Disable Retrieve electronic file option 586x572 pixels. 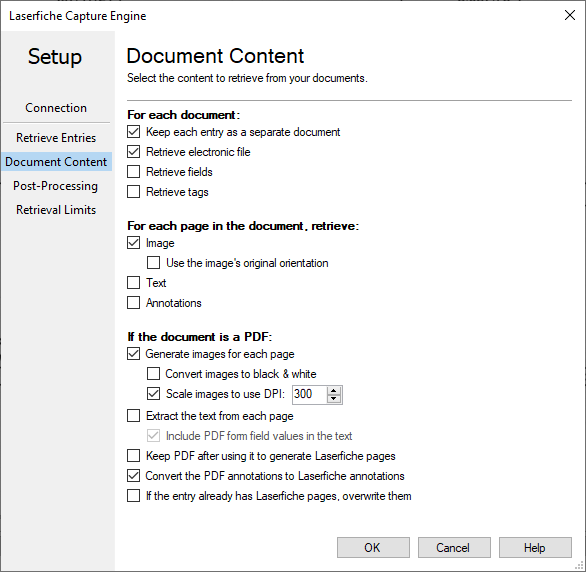pos(133,152)
